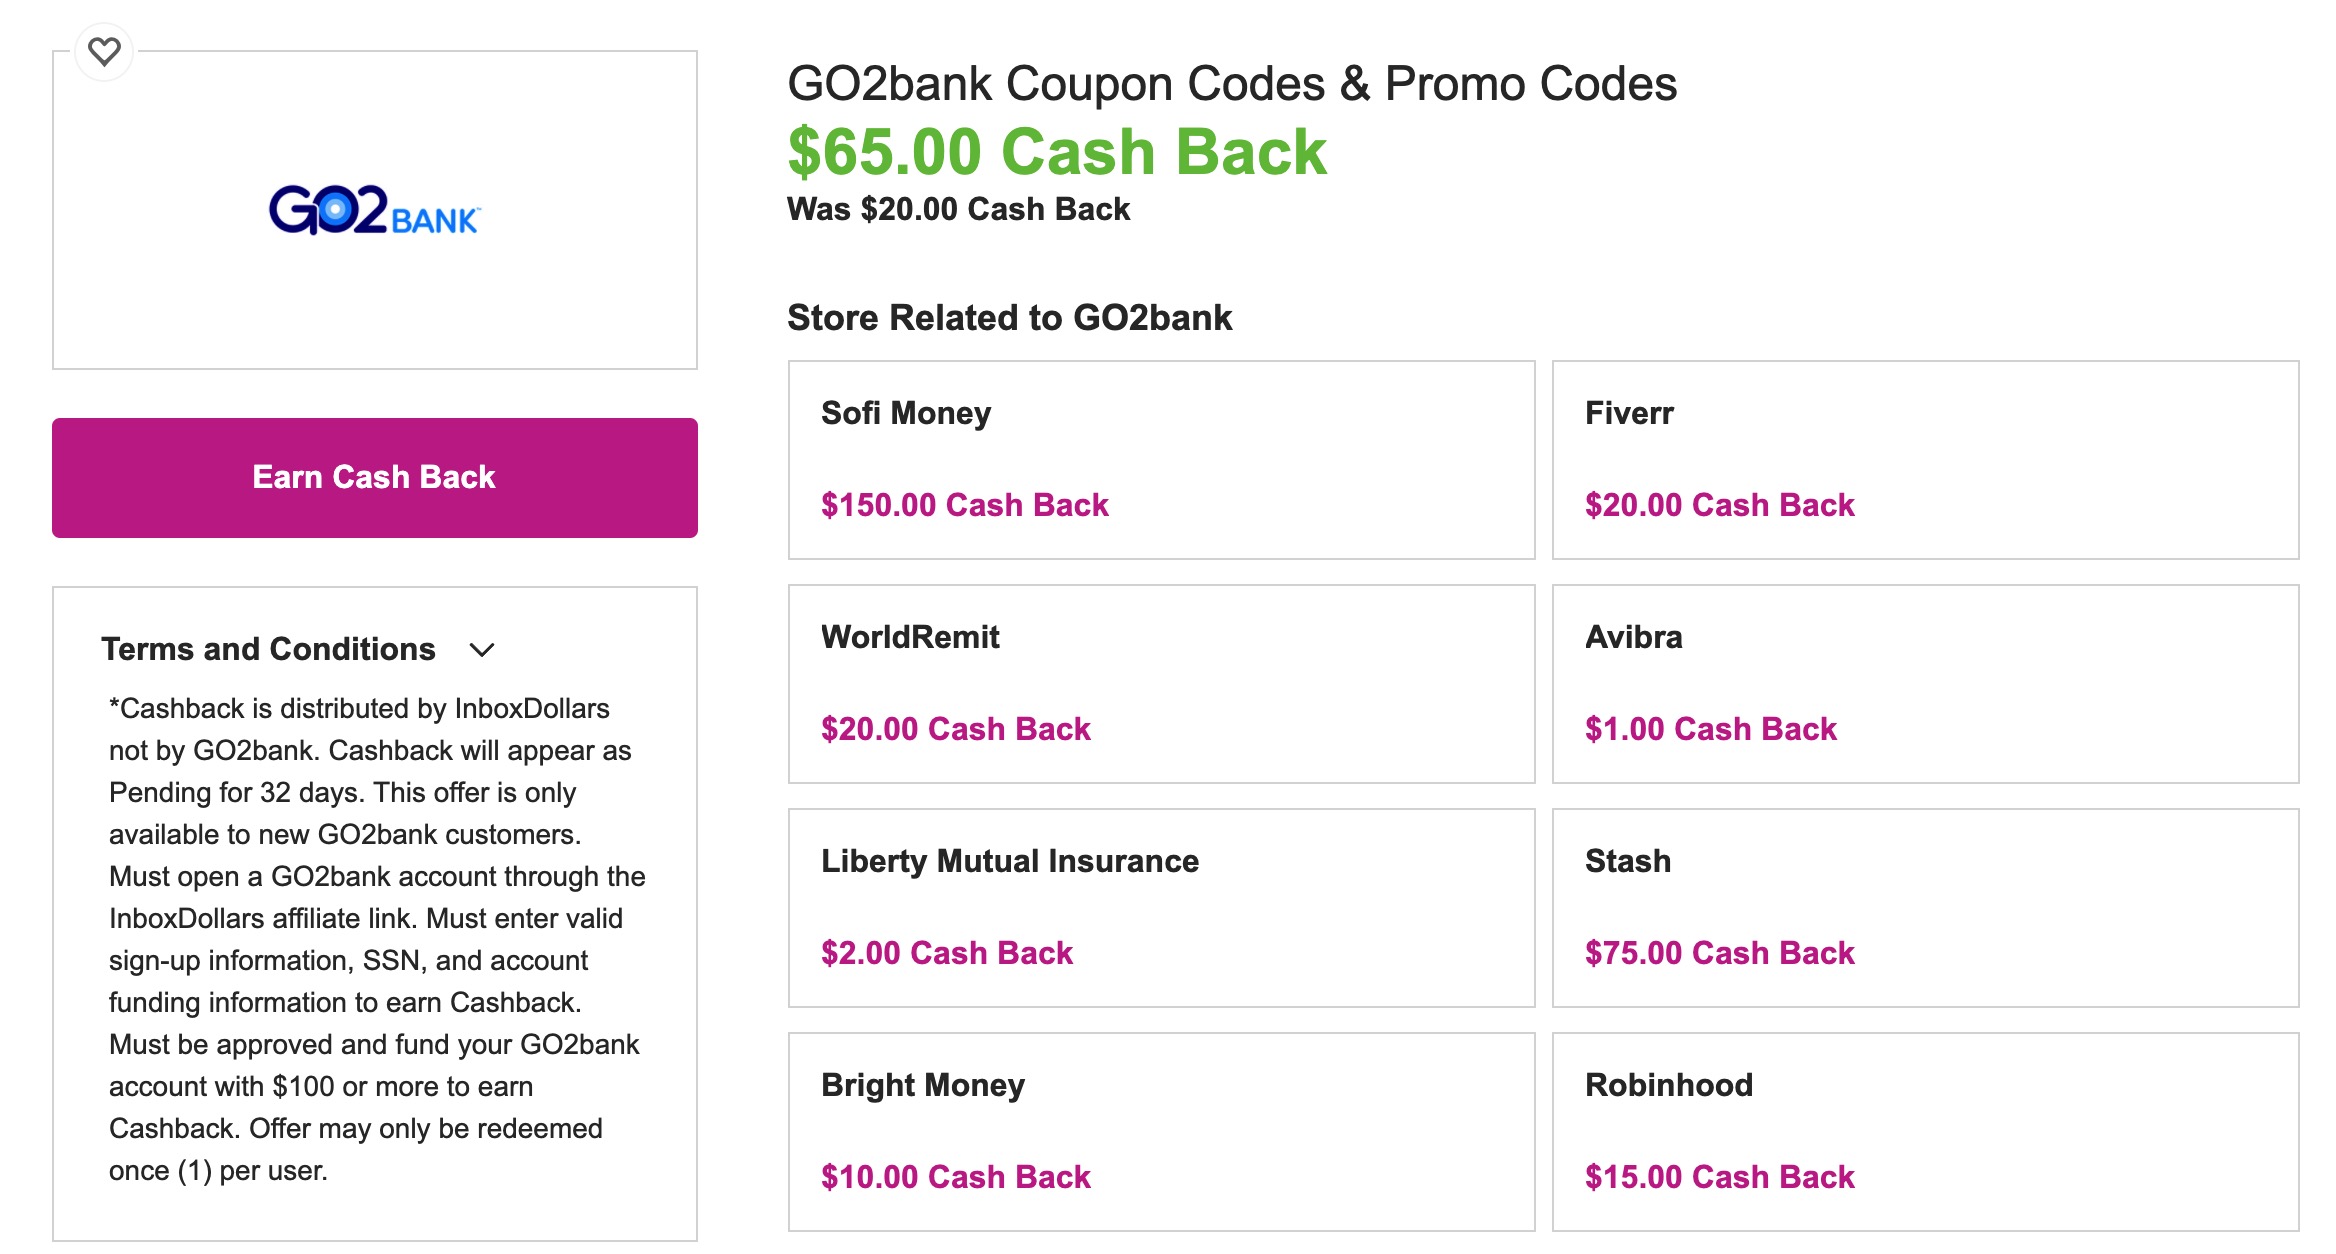
Task: Click Avibra $1.00 Cash Back text
Action: (x=1711, y=729)
